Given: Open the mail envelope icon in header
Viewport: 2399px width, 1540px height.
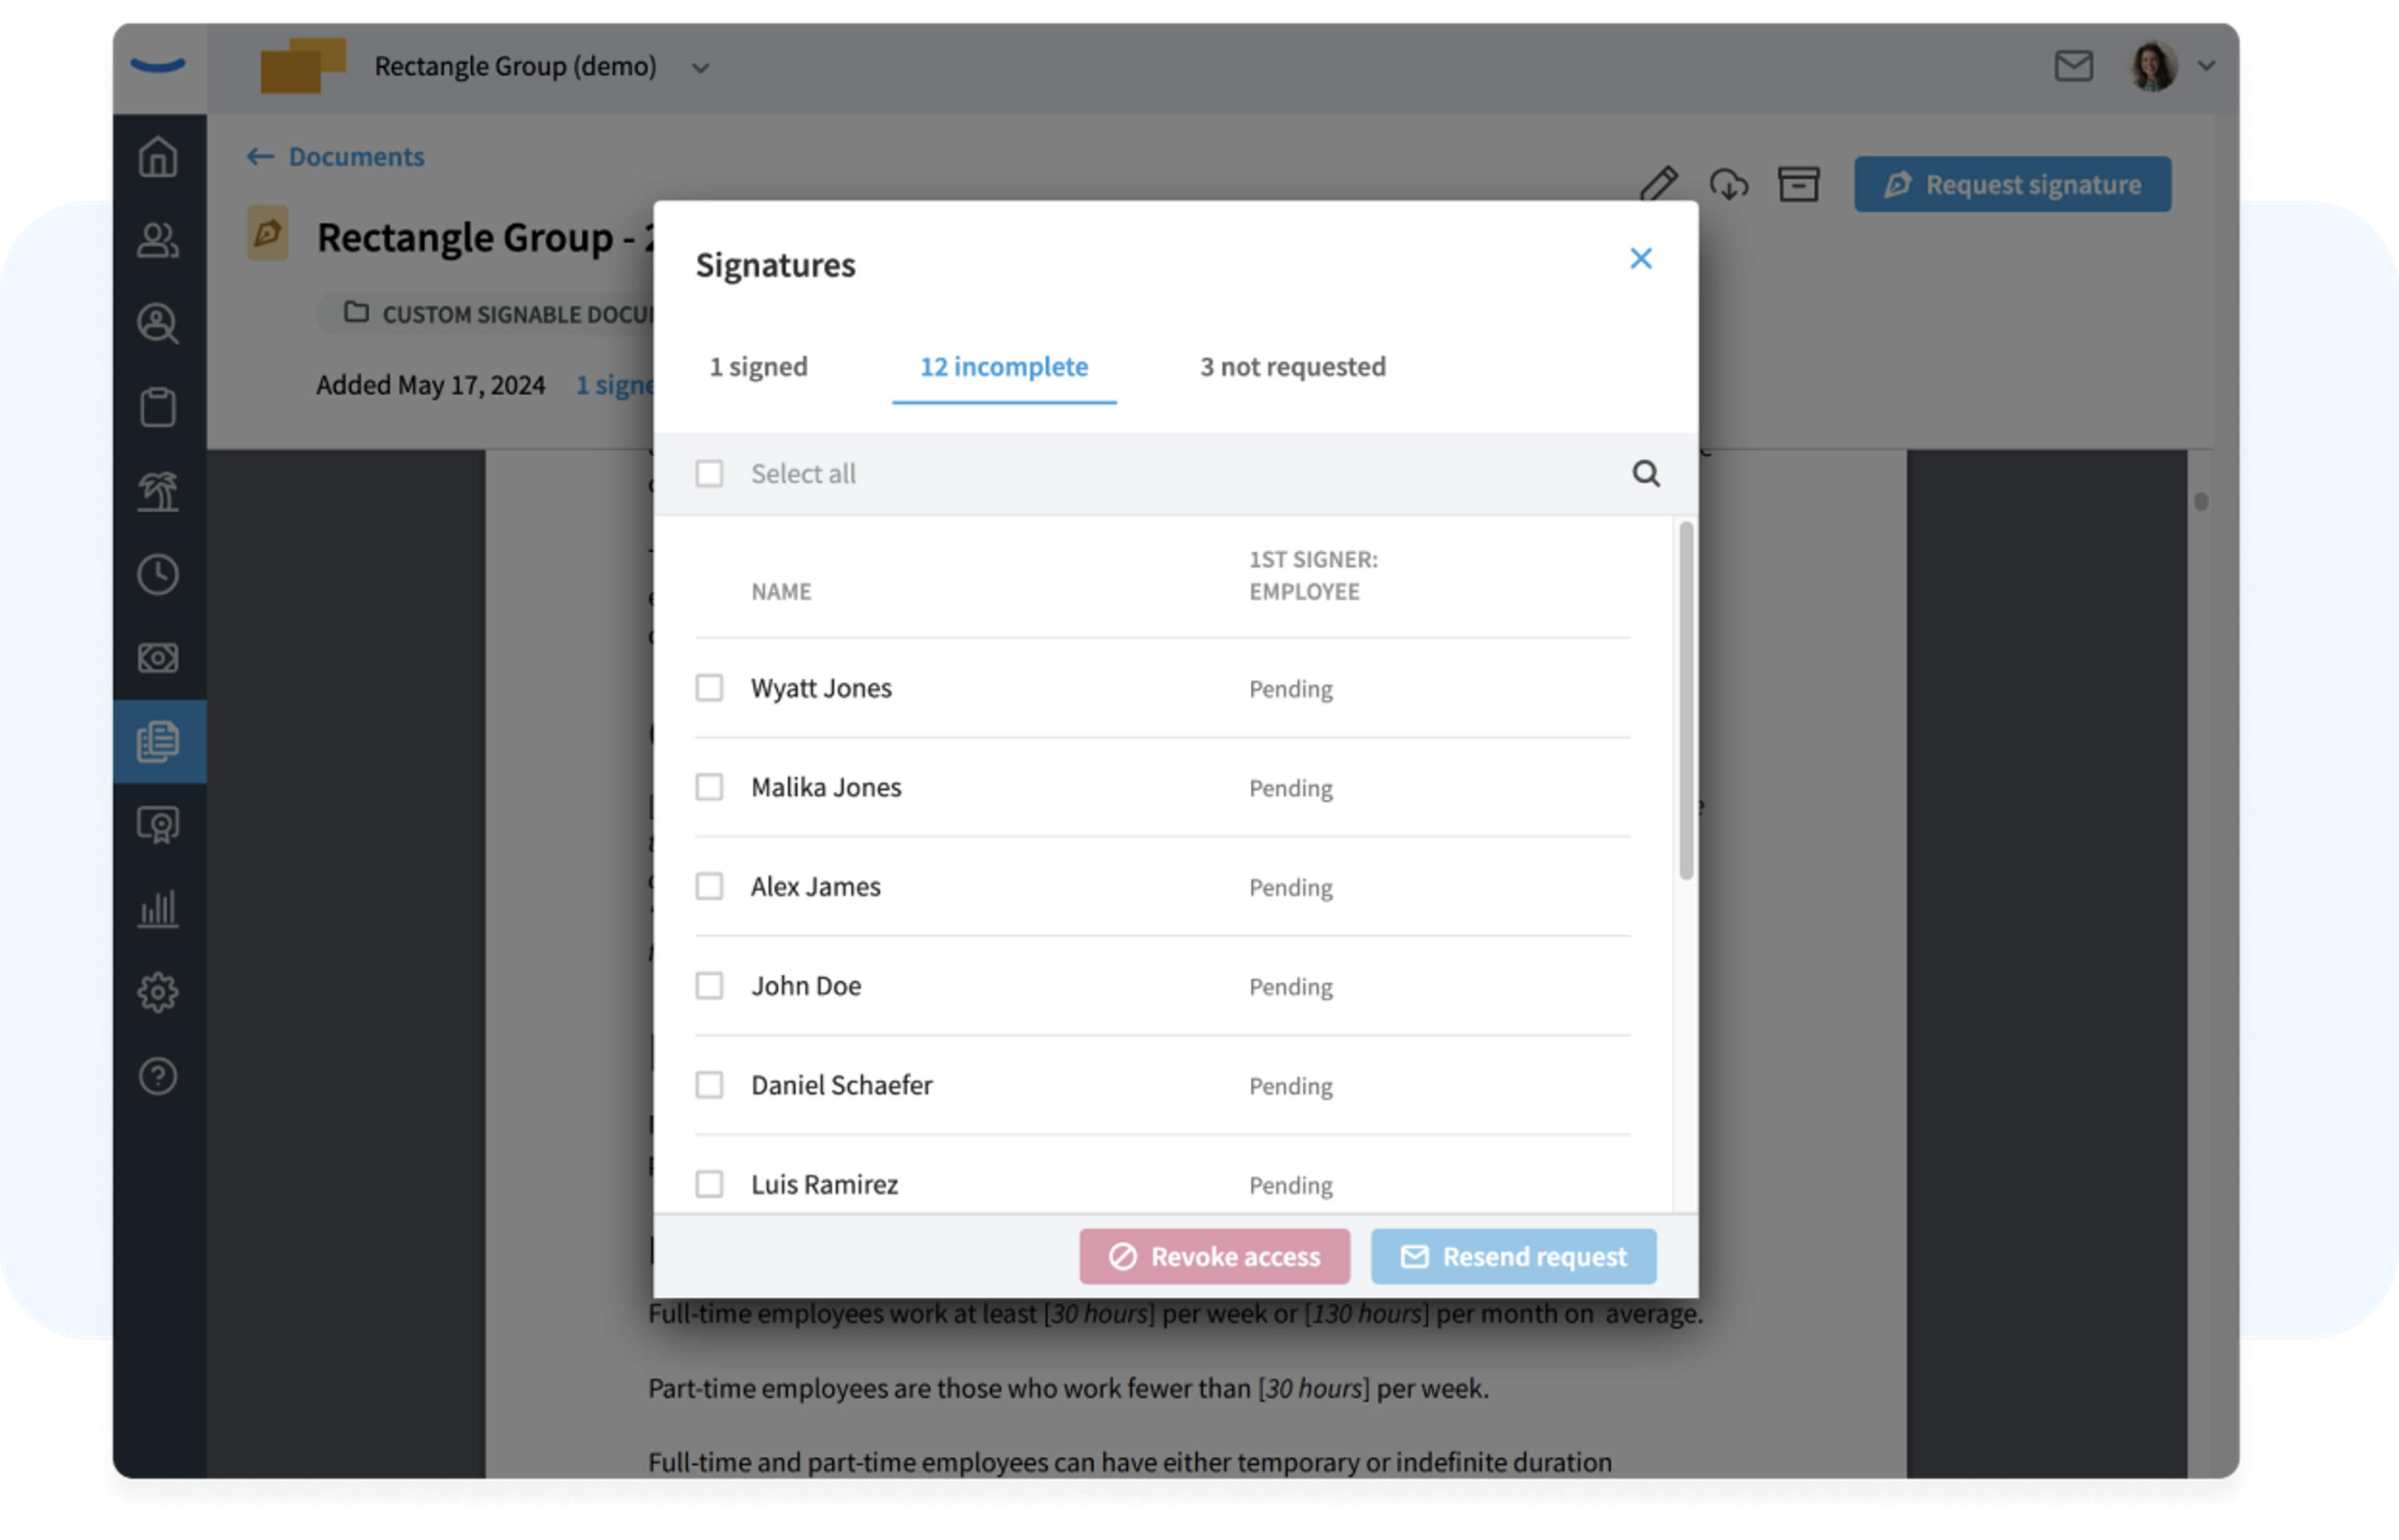Looking at the screenshot, I should pos(2074,66).
